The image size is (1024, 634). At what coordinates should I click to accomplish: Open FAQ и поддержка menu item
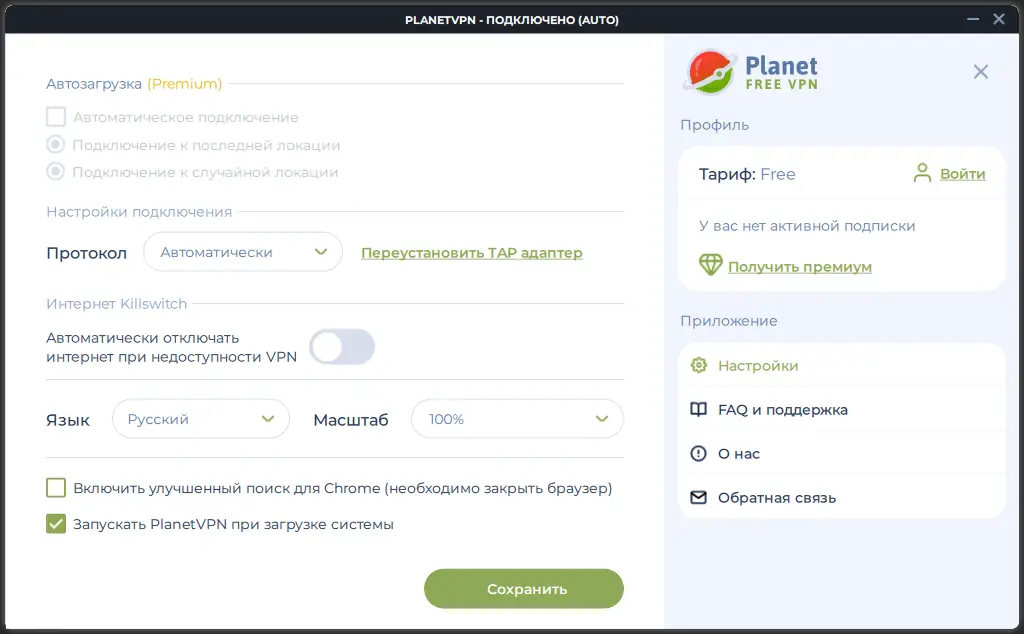pyautogui.click(x=841, y=409)
